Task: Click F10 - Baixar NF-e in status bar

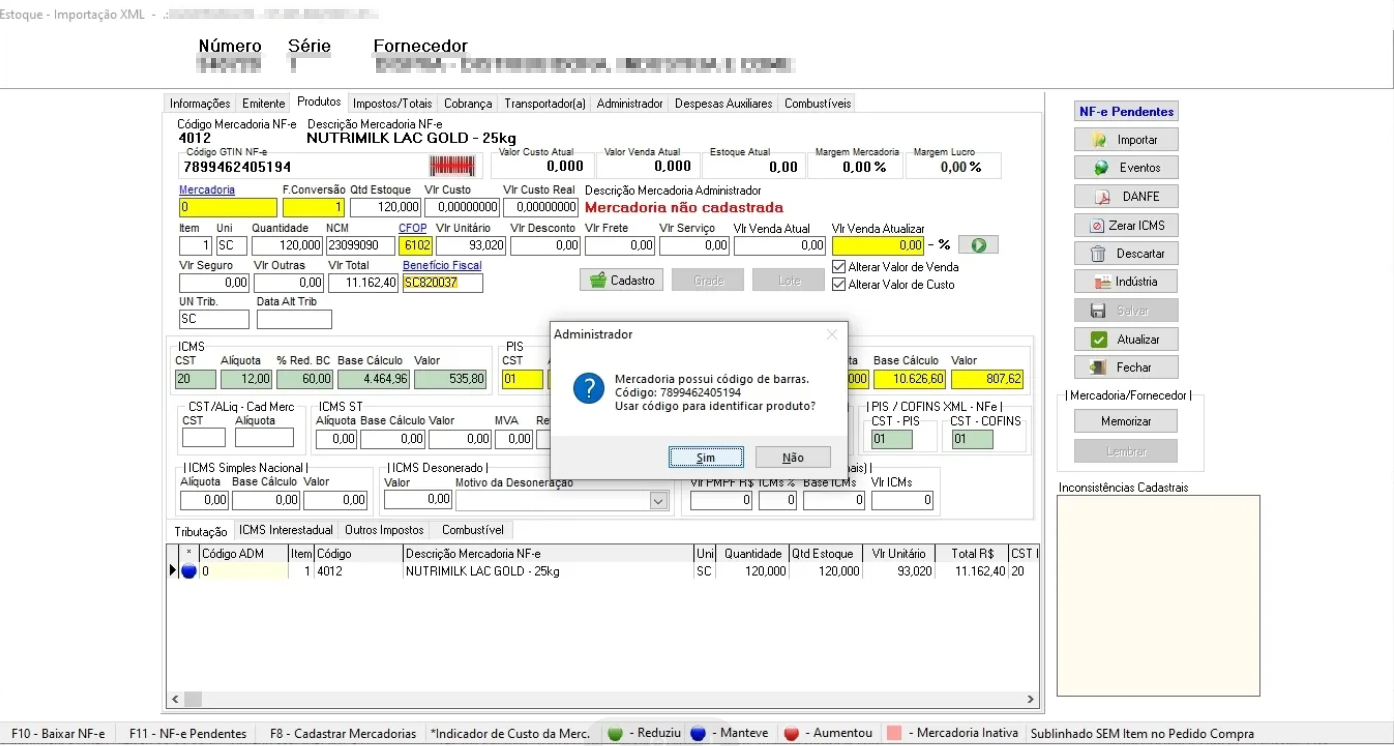Action: click(x=58, y=733)
